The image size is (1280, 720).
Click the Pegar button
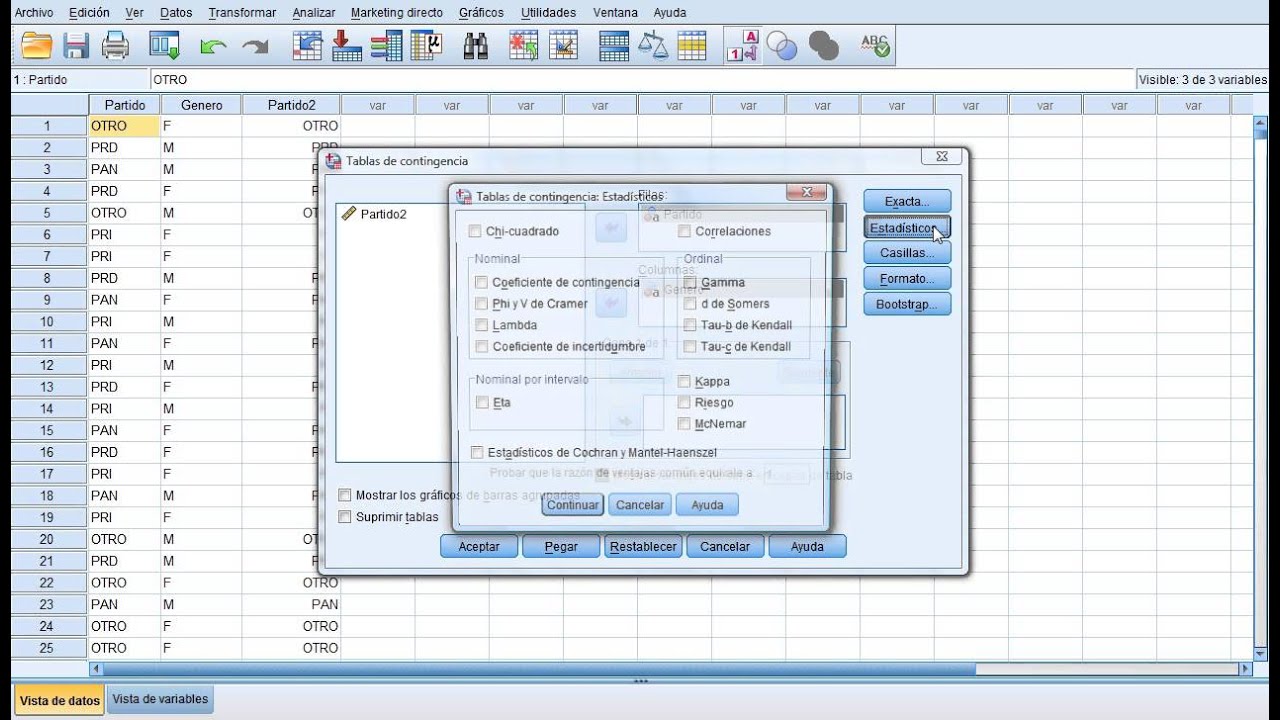tap(561, 546)
